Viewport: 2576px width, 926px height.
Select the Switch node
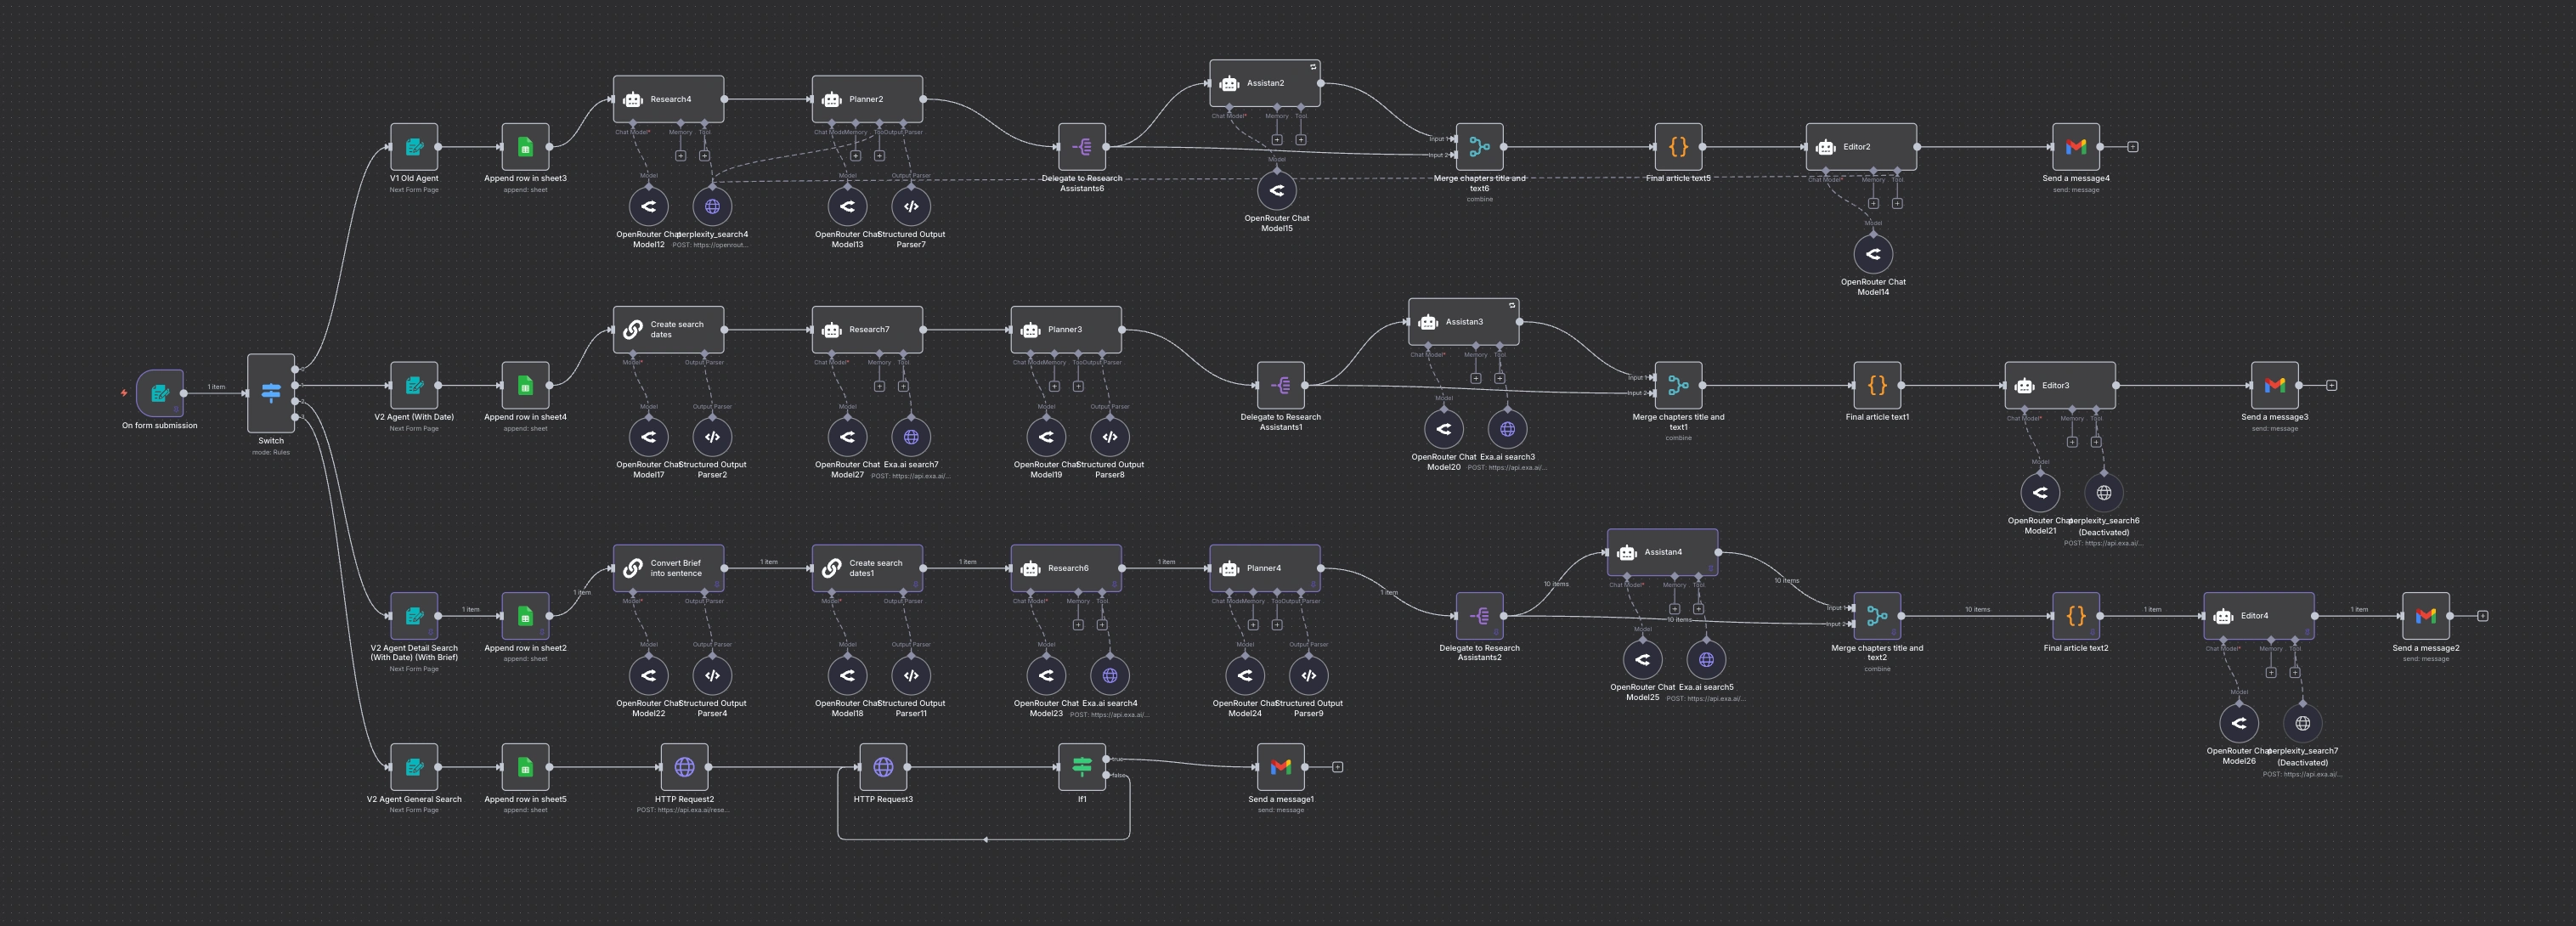271,393
